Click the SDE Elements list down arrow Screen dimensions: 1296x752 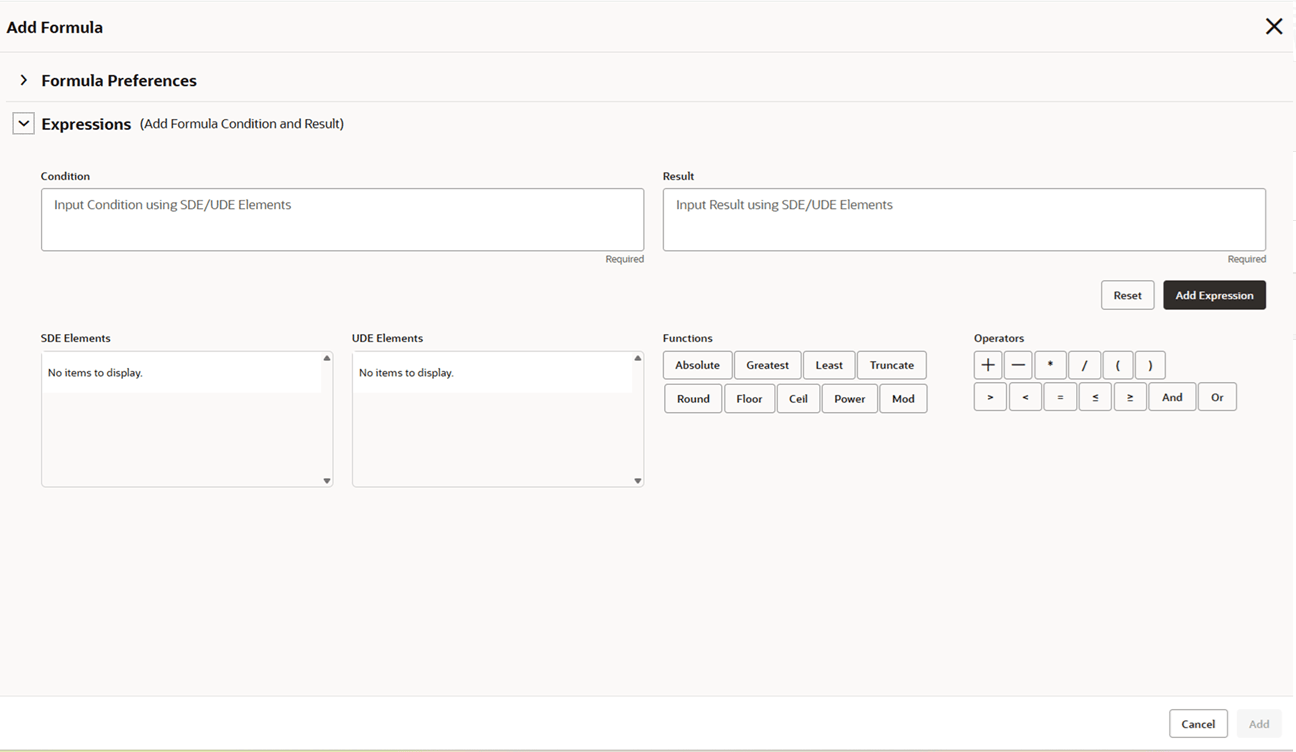326,481
